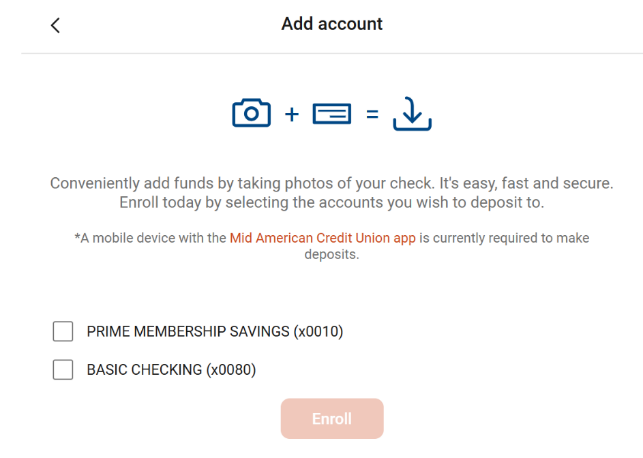Image resolution: width=643 pixels, height=458 pixels.
Task: Click the 'Conveniently add funds' description line
Action: point(332,183)
